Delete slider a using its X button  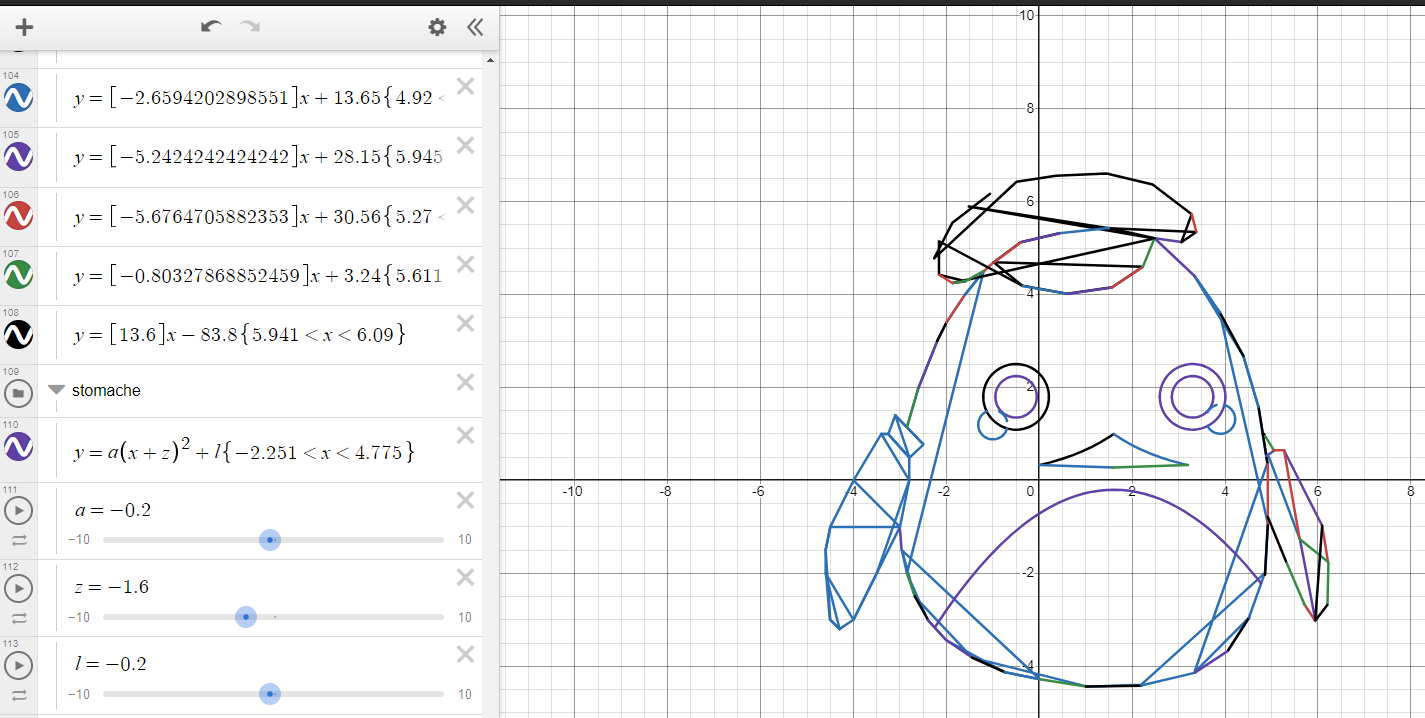pos(464,500)
